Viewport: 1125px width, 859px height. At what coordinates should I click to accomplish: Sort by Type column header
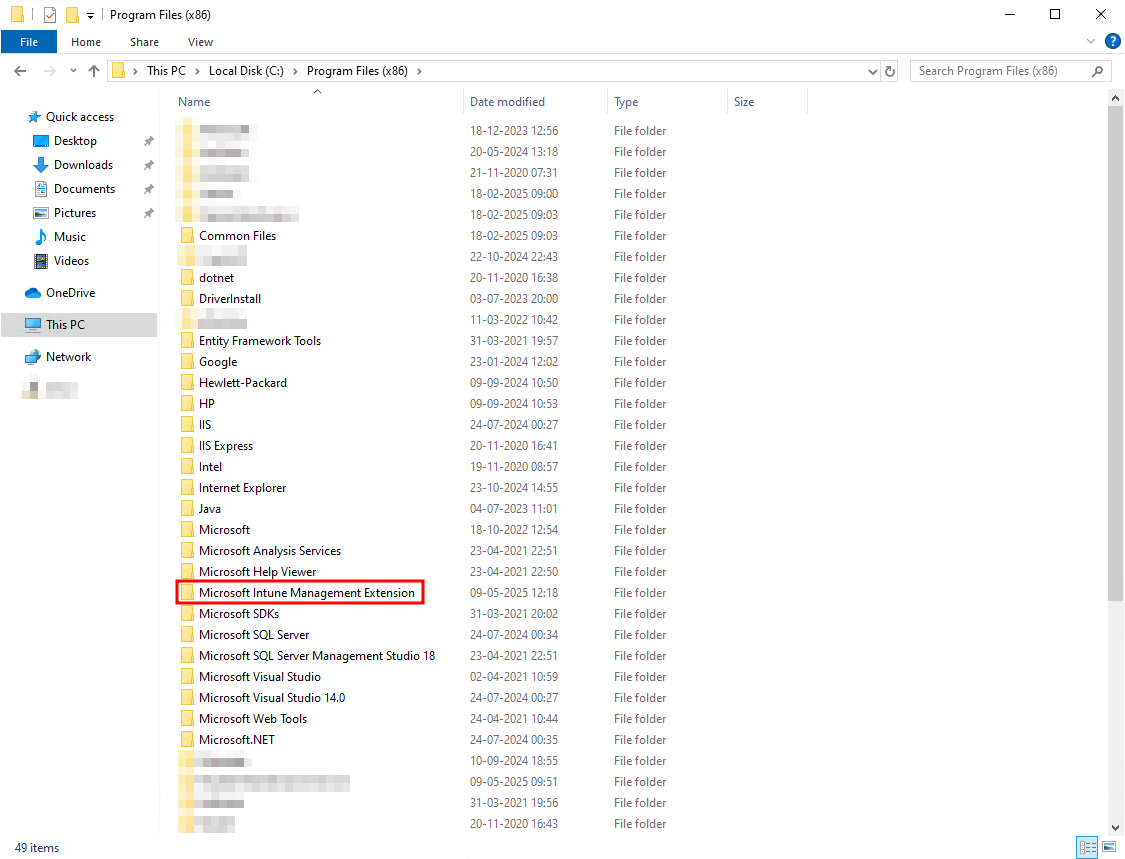[x=626, y=102]
